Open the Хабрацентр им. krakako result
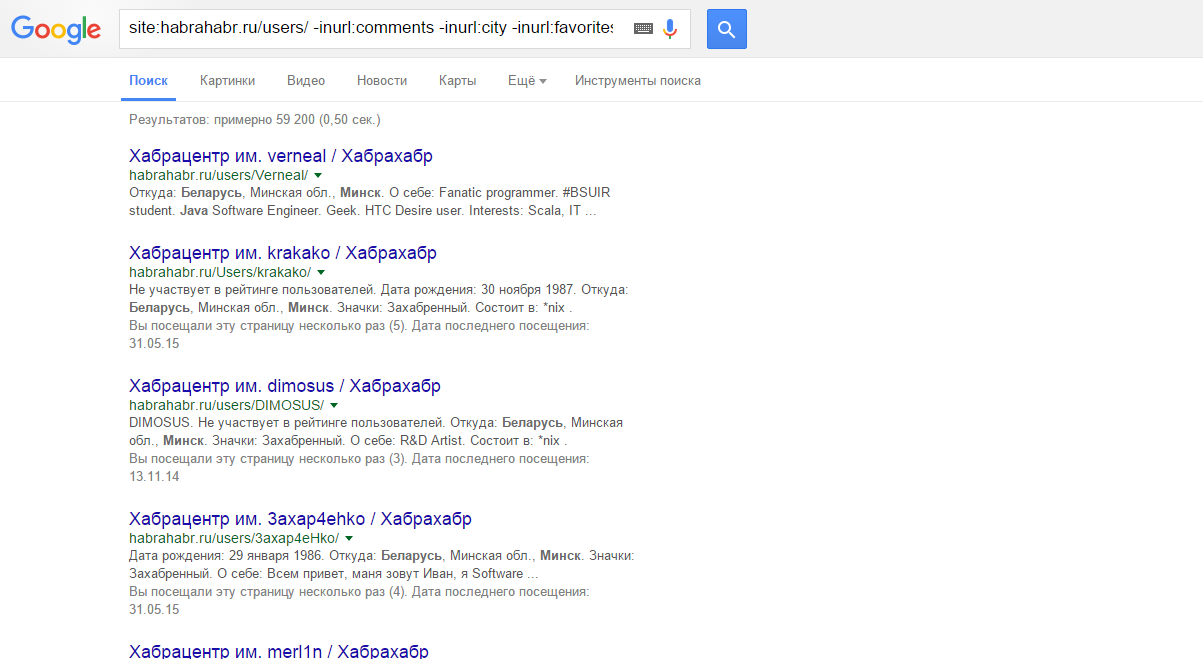 point(283,253)
